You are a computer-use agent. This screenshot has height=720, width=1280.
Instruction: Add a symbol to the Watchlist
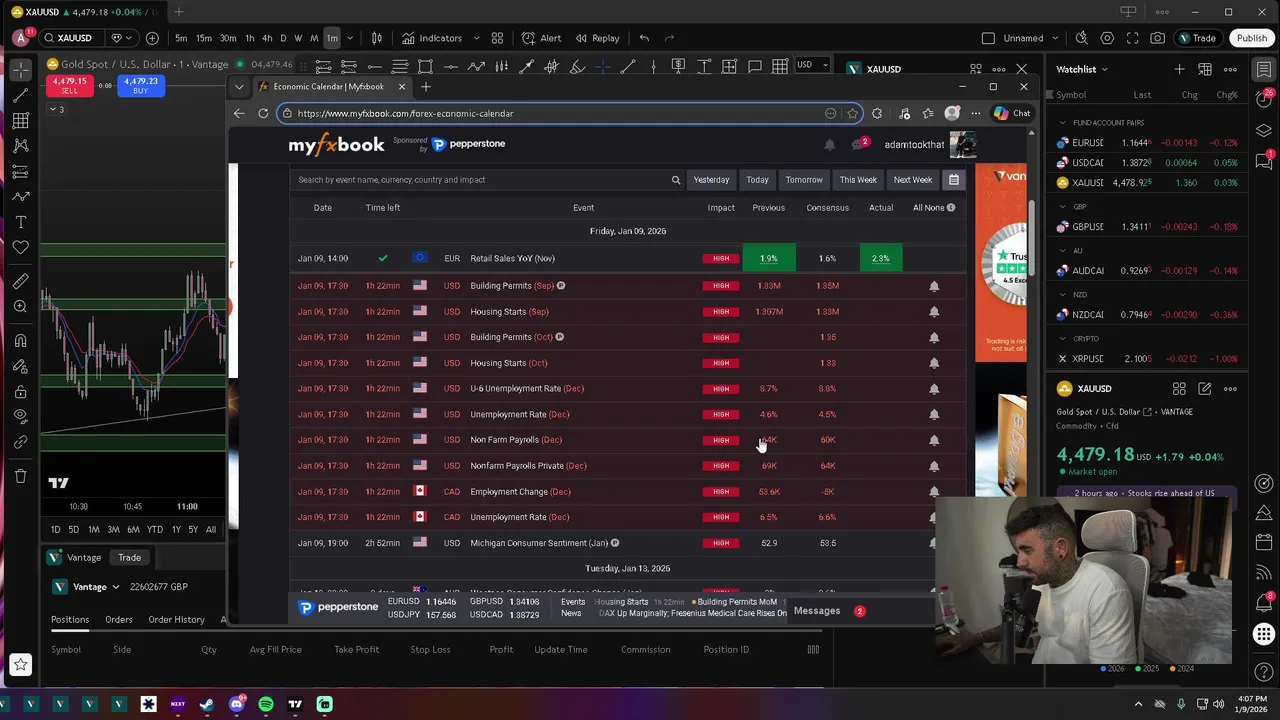1179,69
